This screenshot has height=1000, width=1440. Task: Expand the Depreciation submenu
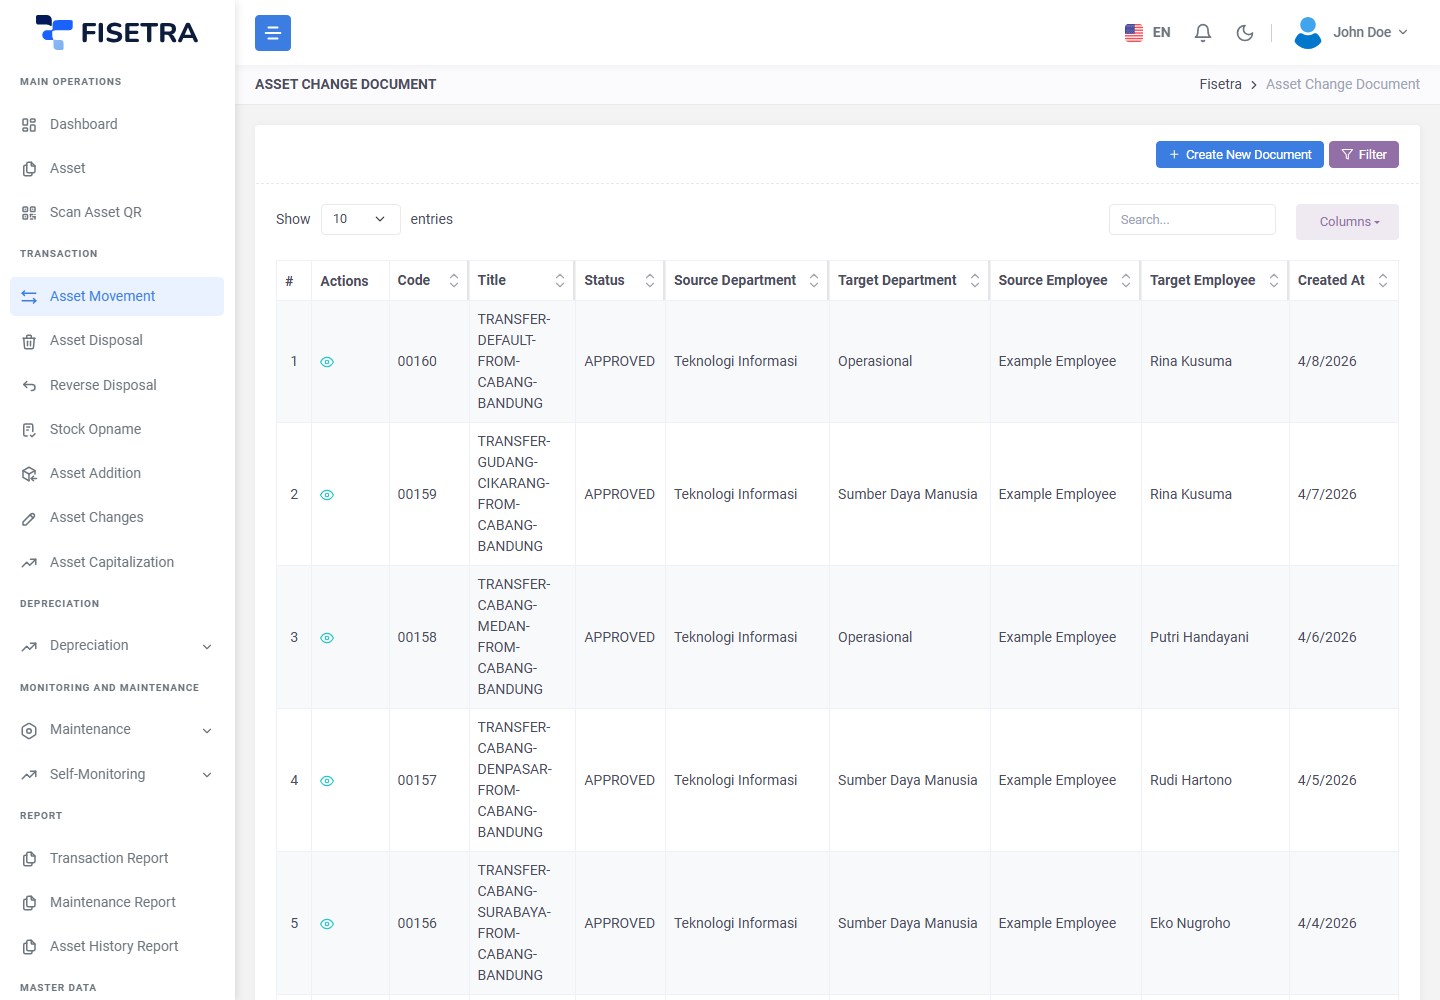click(117, 645)
